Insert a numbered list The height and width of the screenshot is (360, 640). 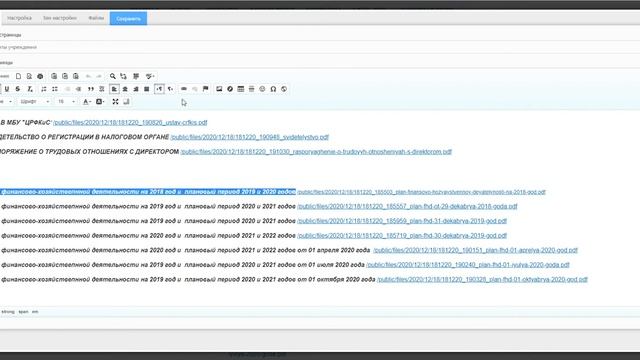tap(44, 89)
